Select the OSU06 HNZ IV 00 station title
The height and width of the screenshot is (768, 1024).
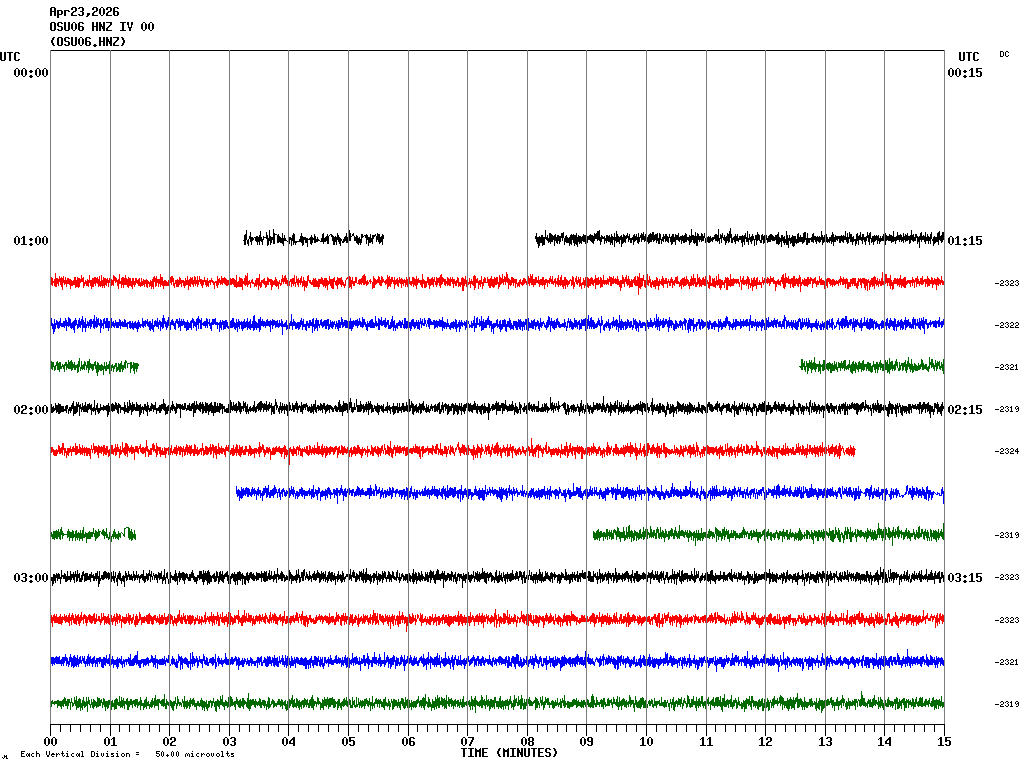pyautogui.click(x=102, y=27)
